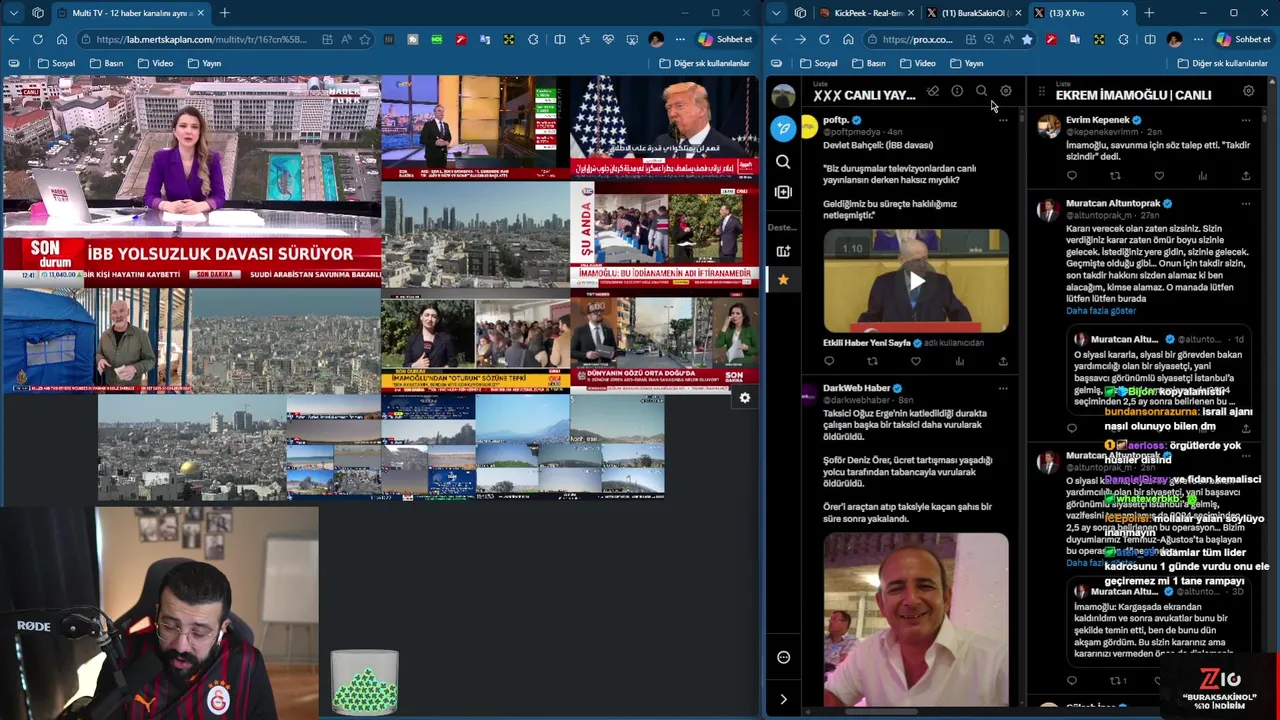Open the DarkWeb Haber profile name

856,388
